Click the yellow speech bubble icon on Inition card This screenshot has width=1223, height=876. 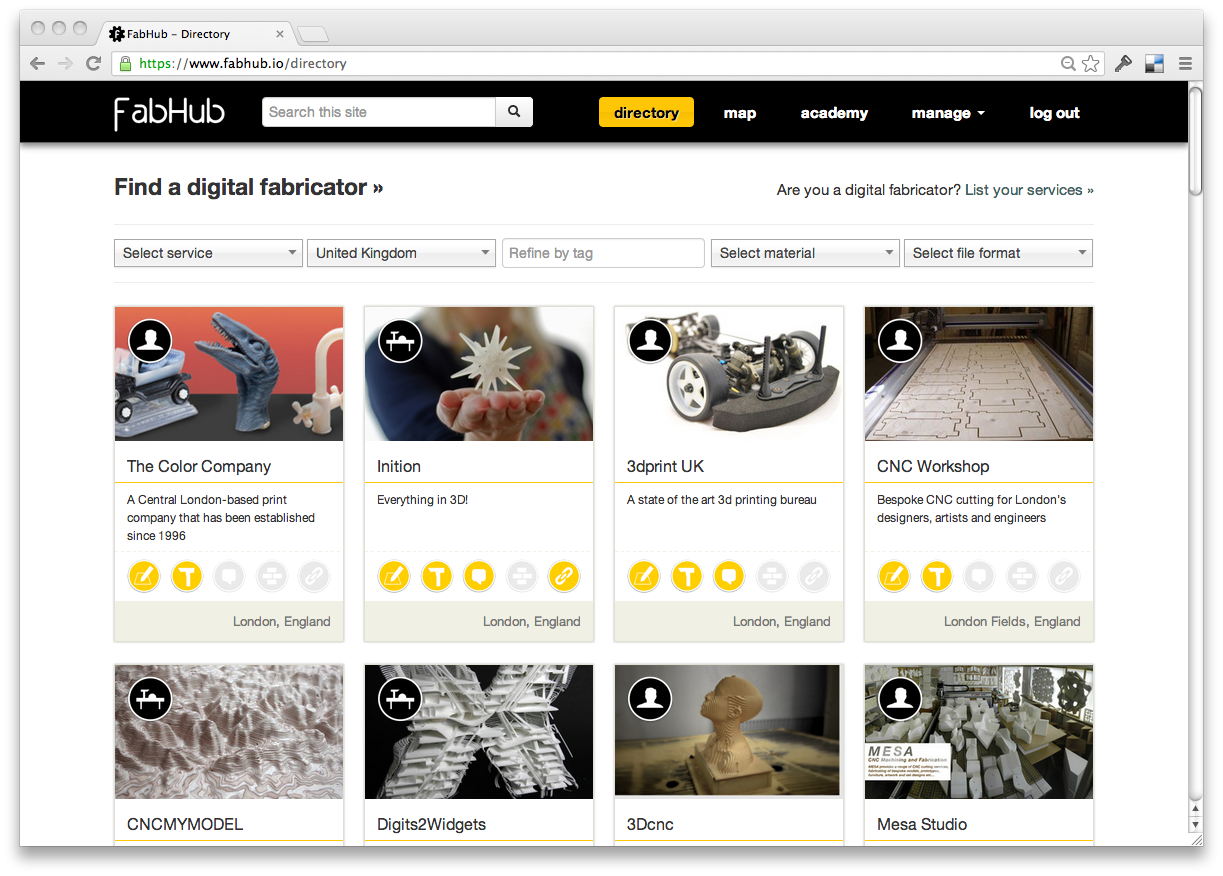pyautogui.click(x=480, y=576)
